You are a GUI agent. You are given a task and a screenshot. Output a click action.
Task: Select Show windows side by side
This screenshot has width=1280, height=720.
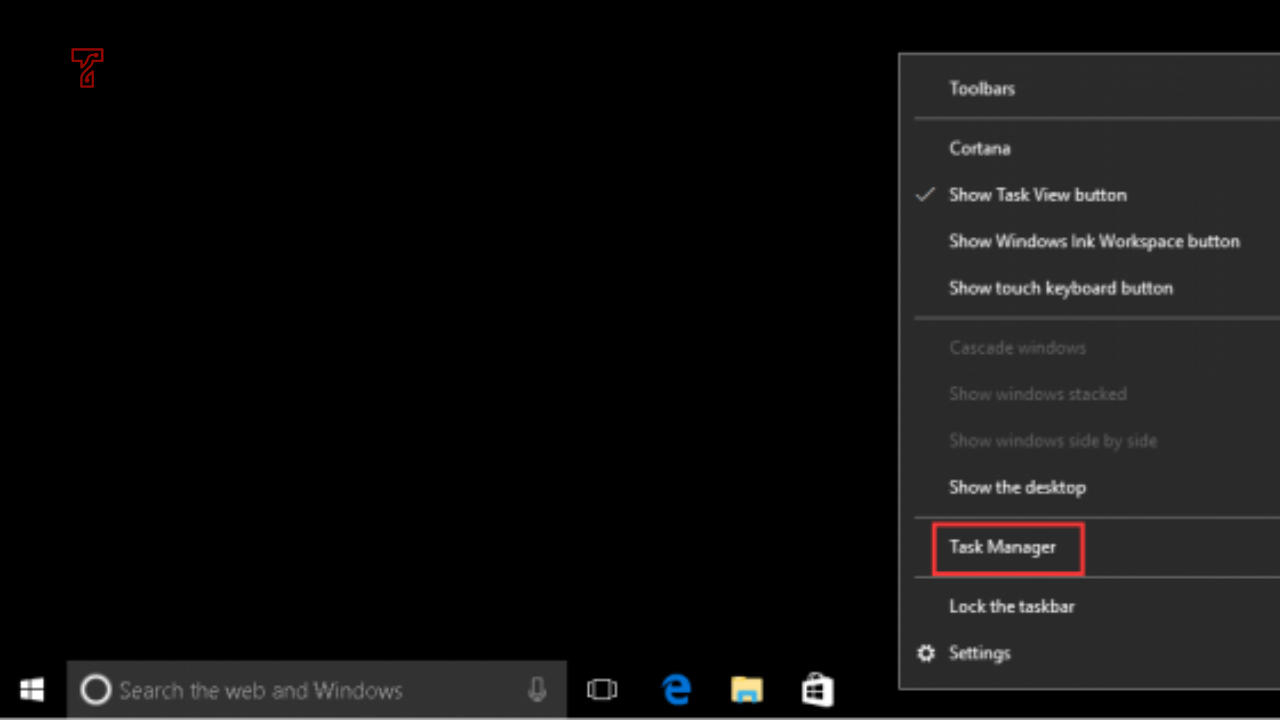pyautogui.click(x=1053, y=440)
